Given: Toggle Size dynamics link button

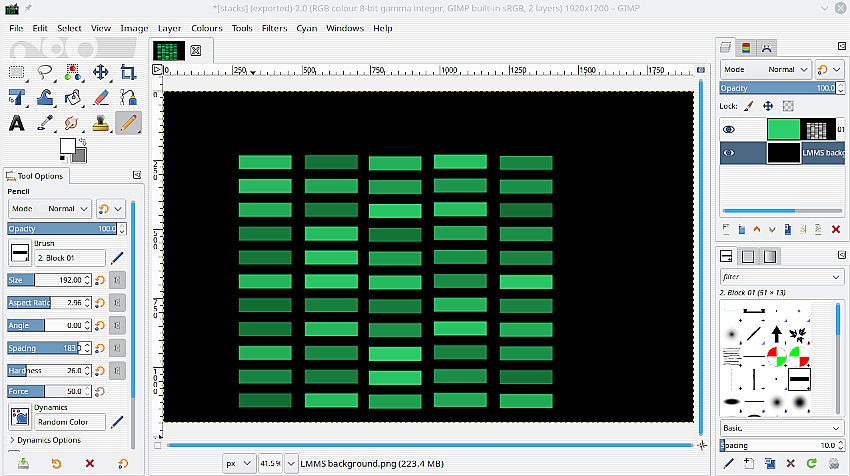Looking at the screenshot, I should pyautogui.click(x=117, y=280).
